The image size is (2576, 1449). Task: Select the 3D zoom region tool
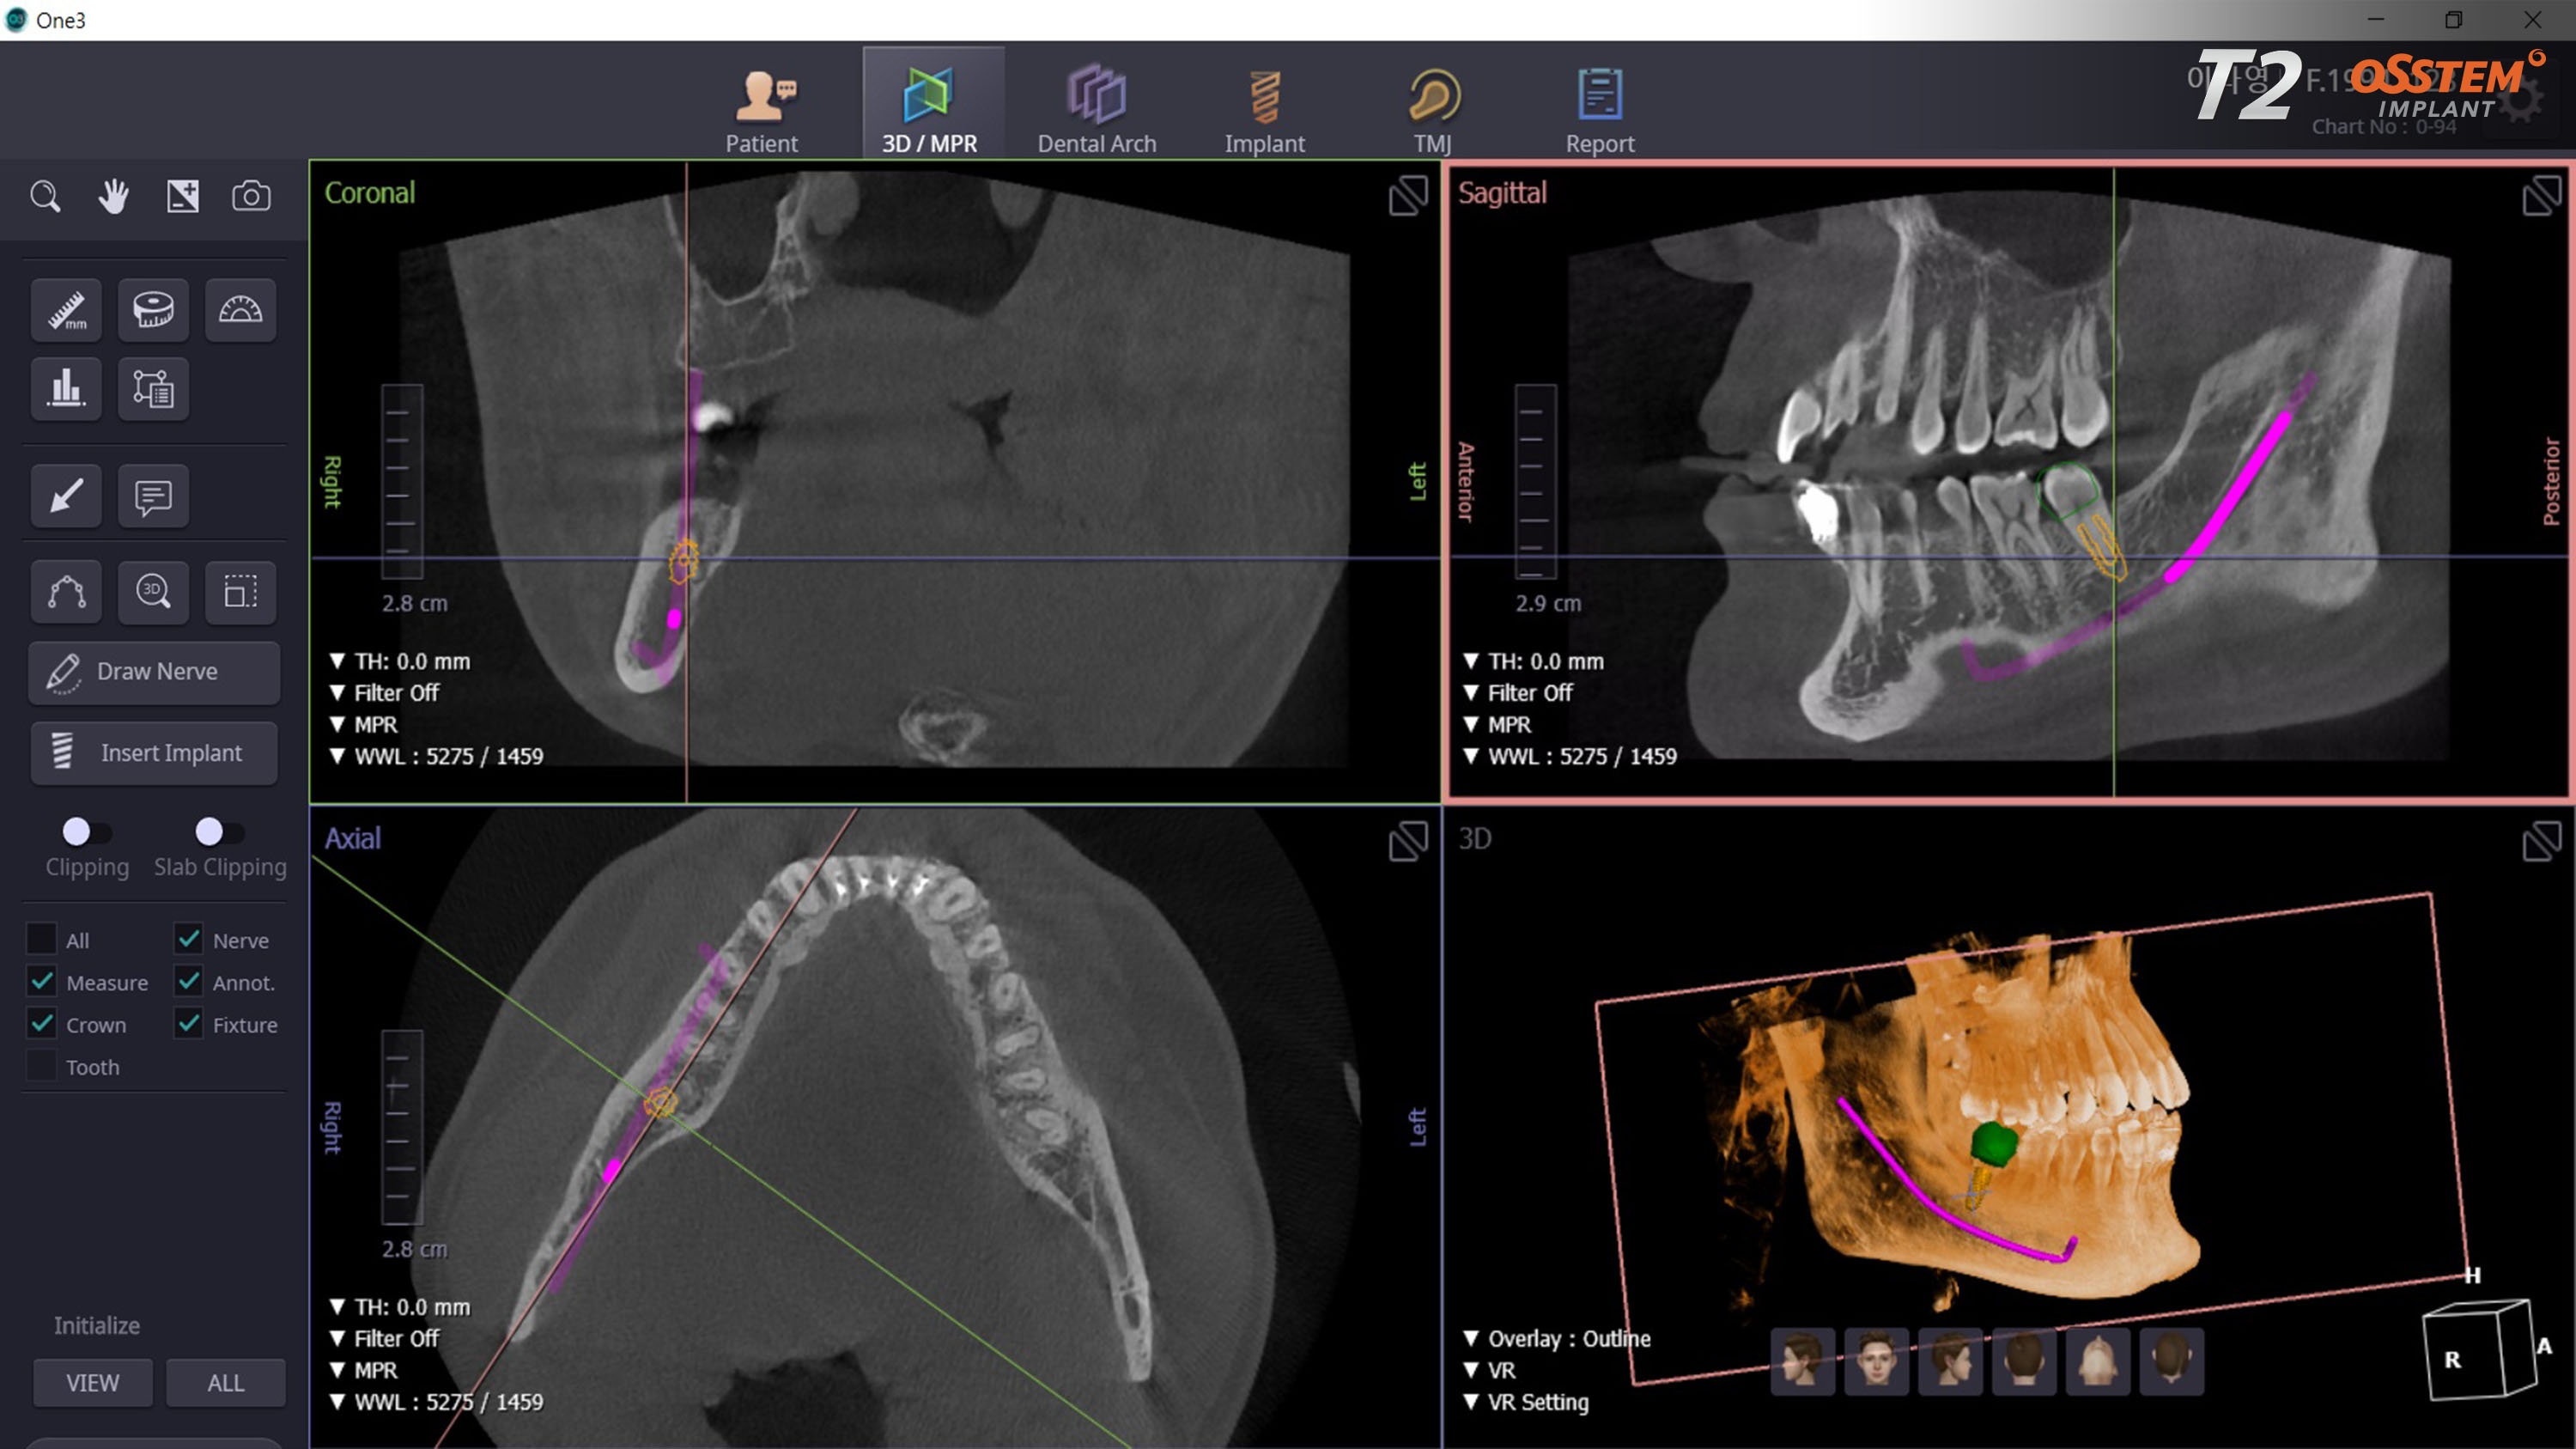(x=153, y=592)
